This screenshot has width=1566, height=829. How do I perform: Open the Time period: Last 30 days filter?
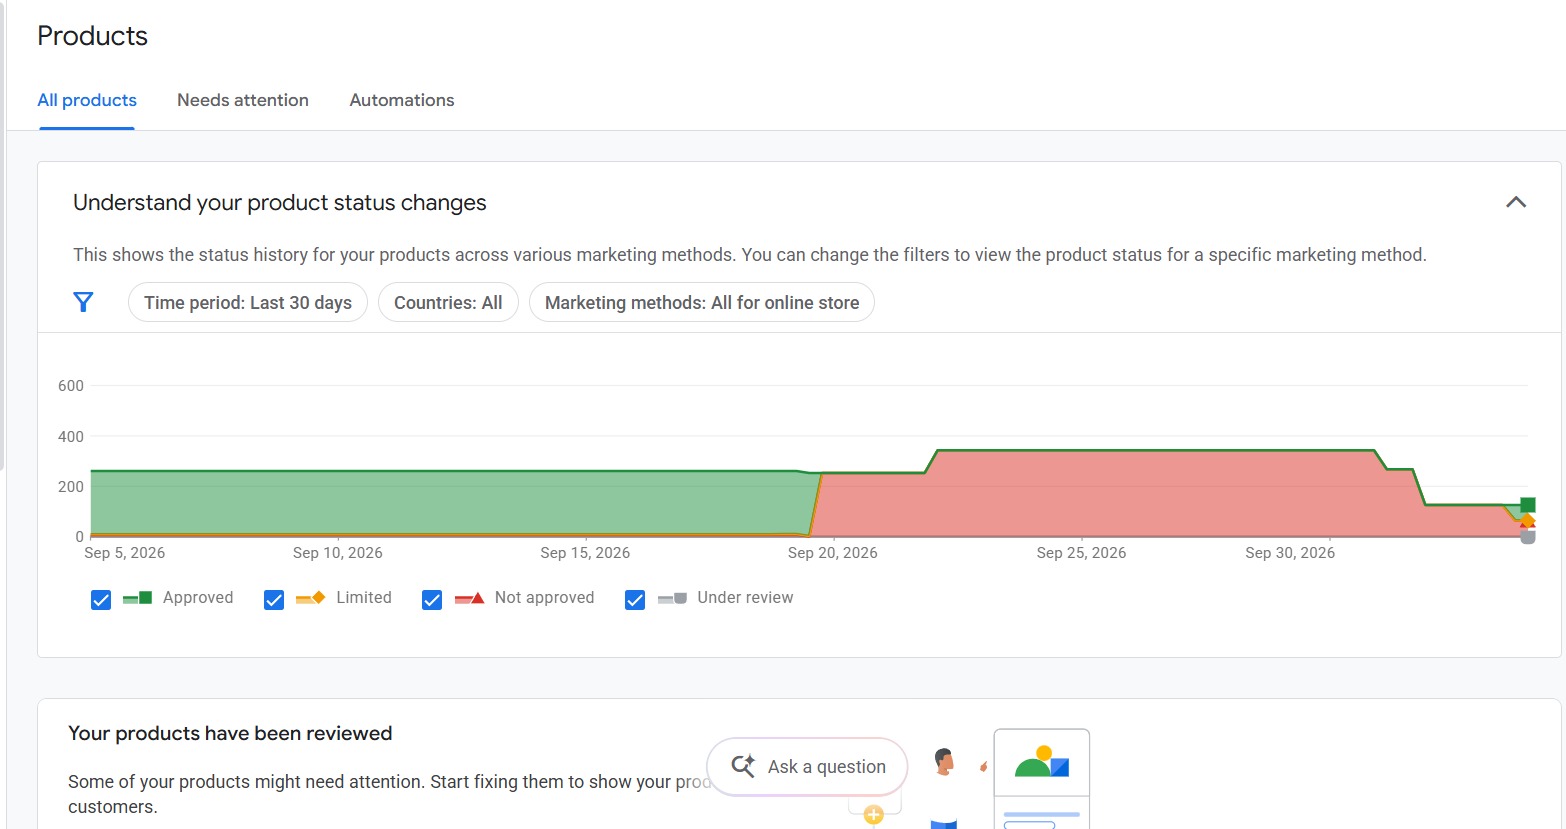tap(248, 302)
